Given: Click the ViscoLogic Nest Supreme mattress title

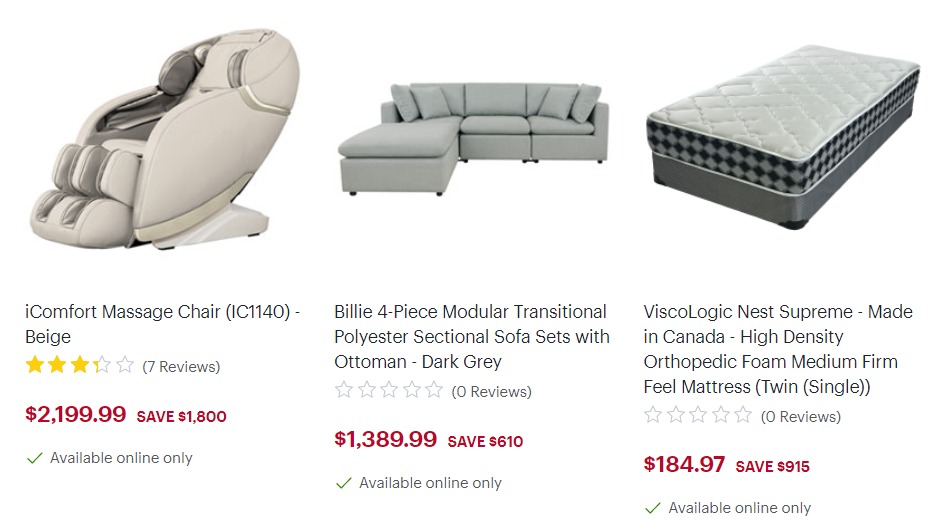Looking at the screenshot, I should pos(778,349).
